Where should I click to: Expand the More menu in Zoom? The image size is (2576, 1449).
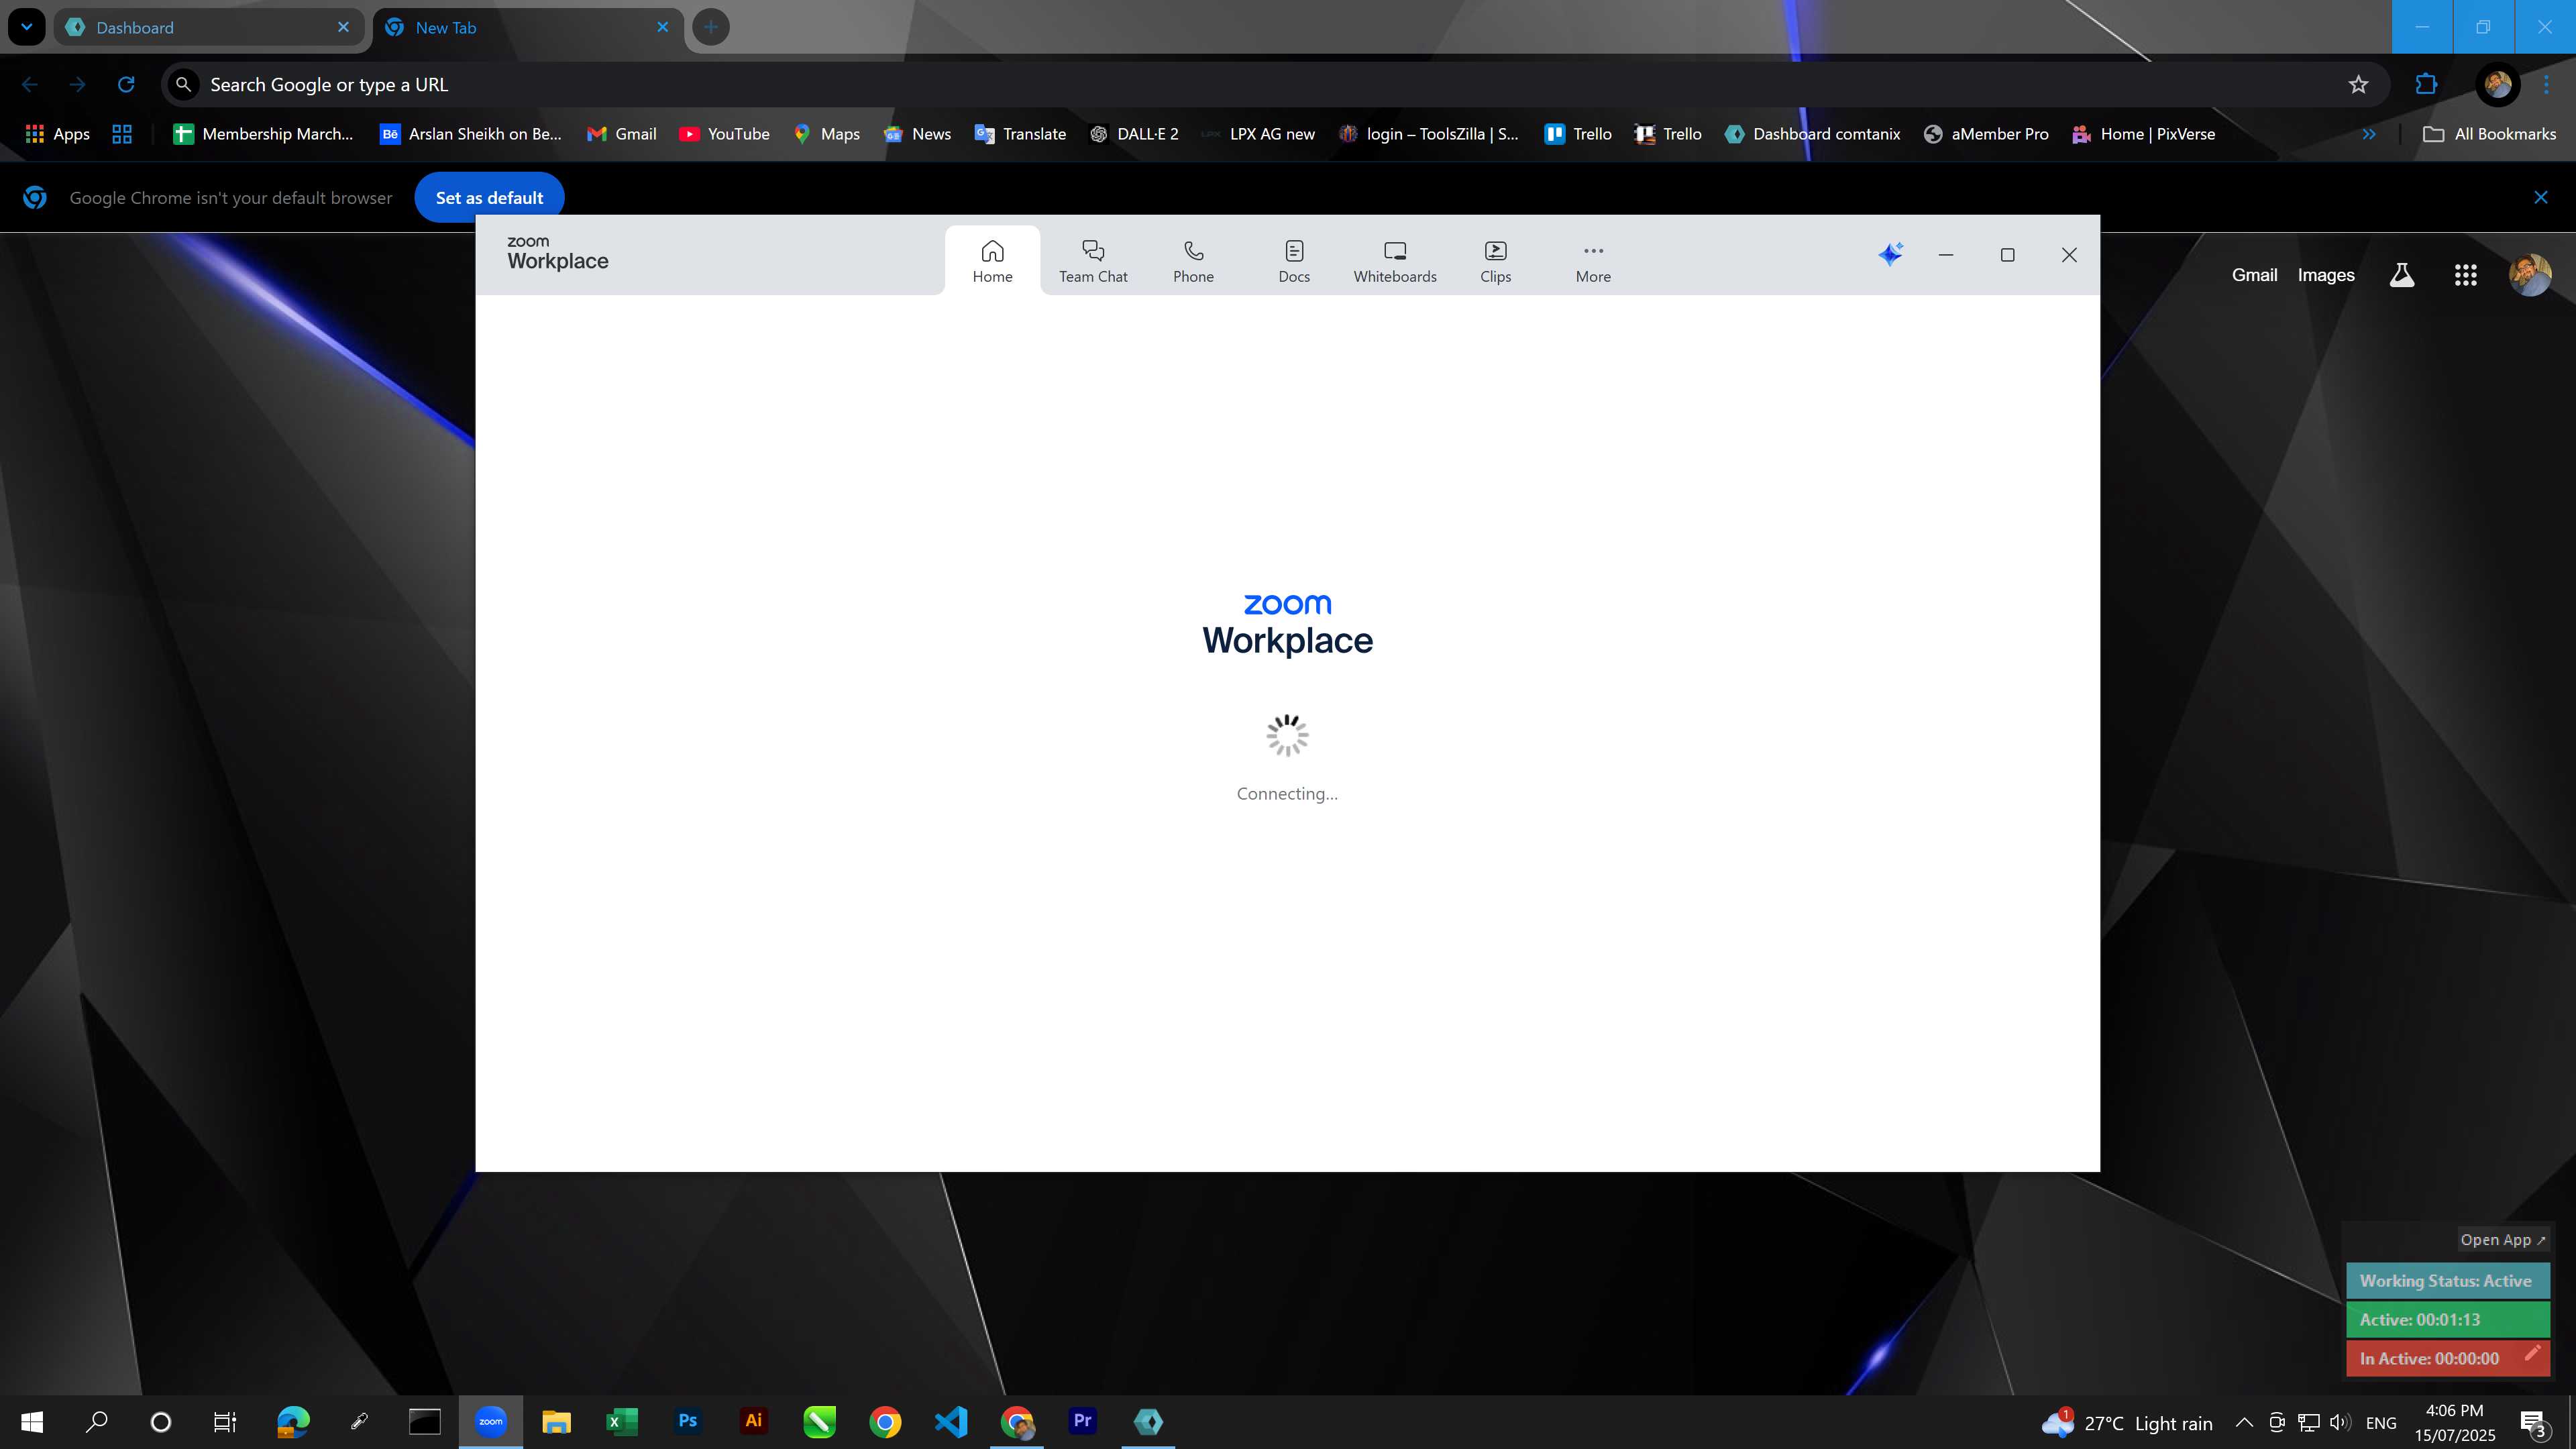(x=1593, y=261)
